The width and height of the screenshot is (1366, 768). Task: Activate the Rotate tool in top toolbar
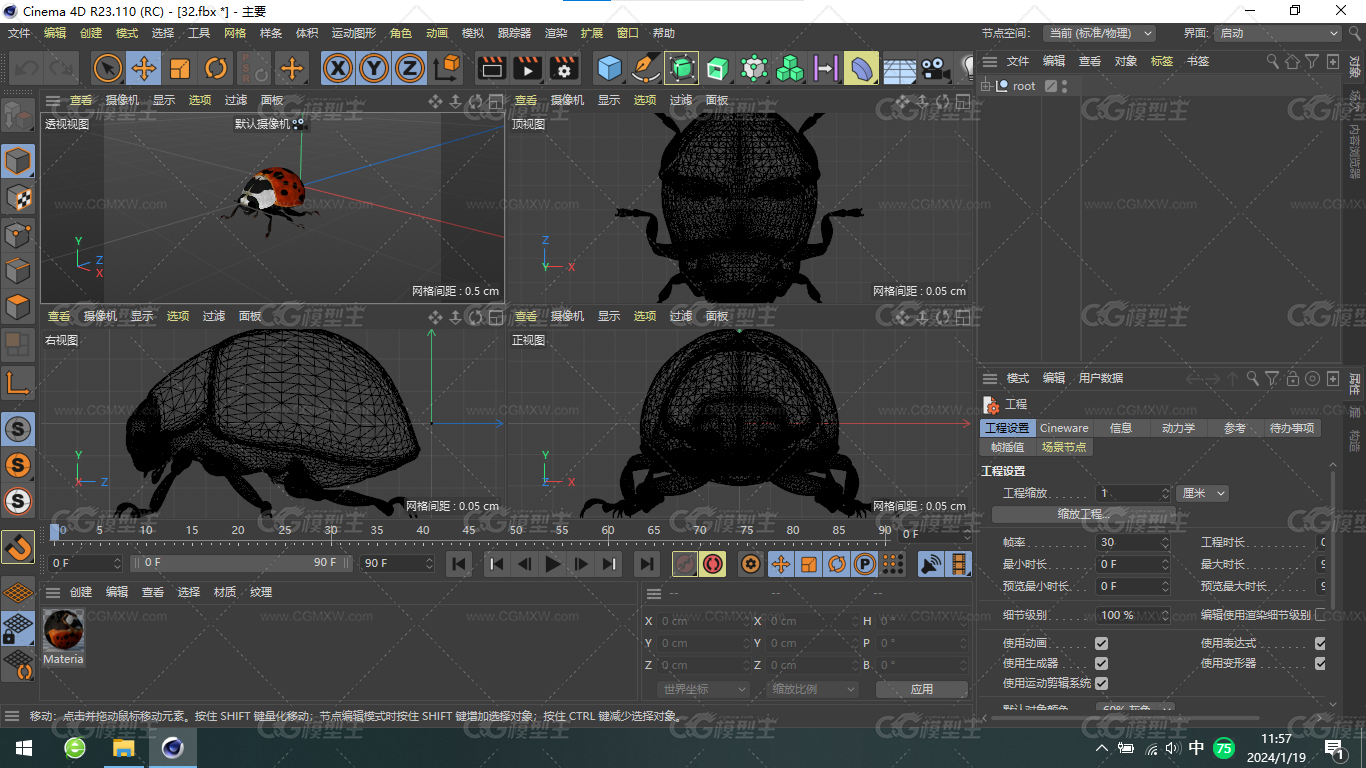click(x=216, y=68)
